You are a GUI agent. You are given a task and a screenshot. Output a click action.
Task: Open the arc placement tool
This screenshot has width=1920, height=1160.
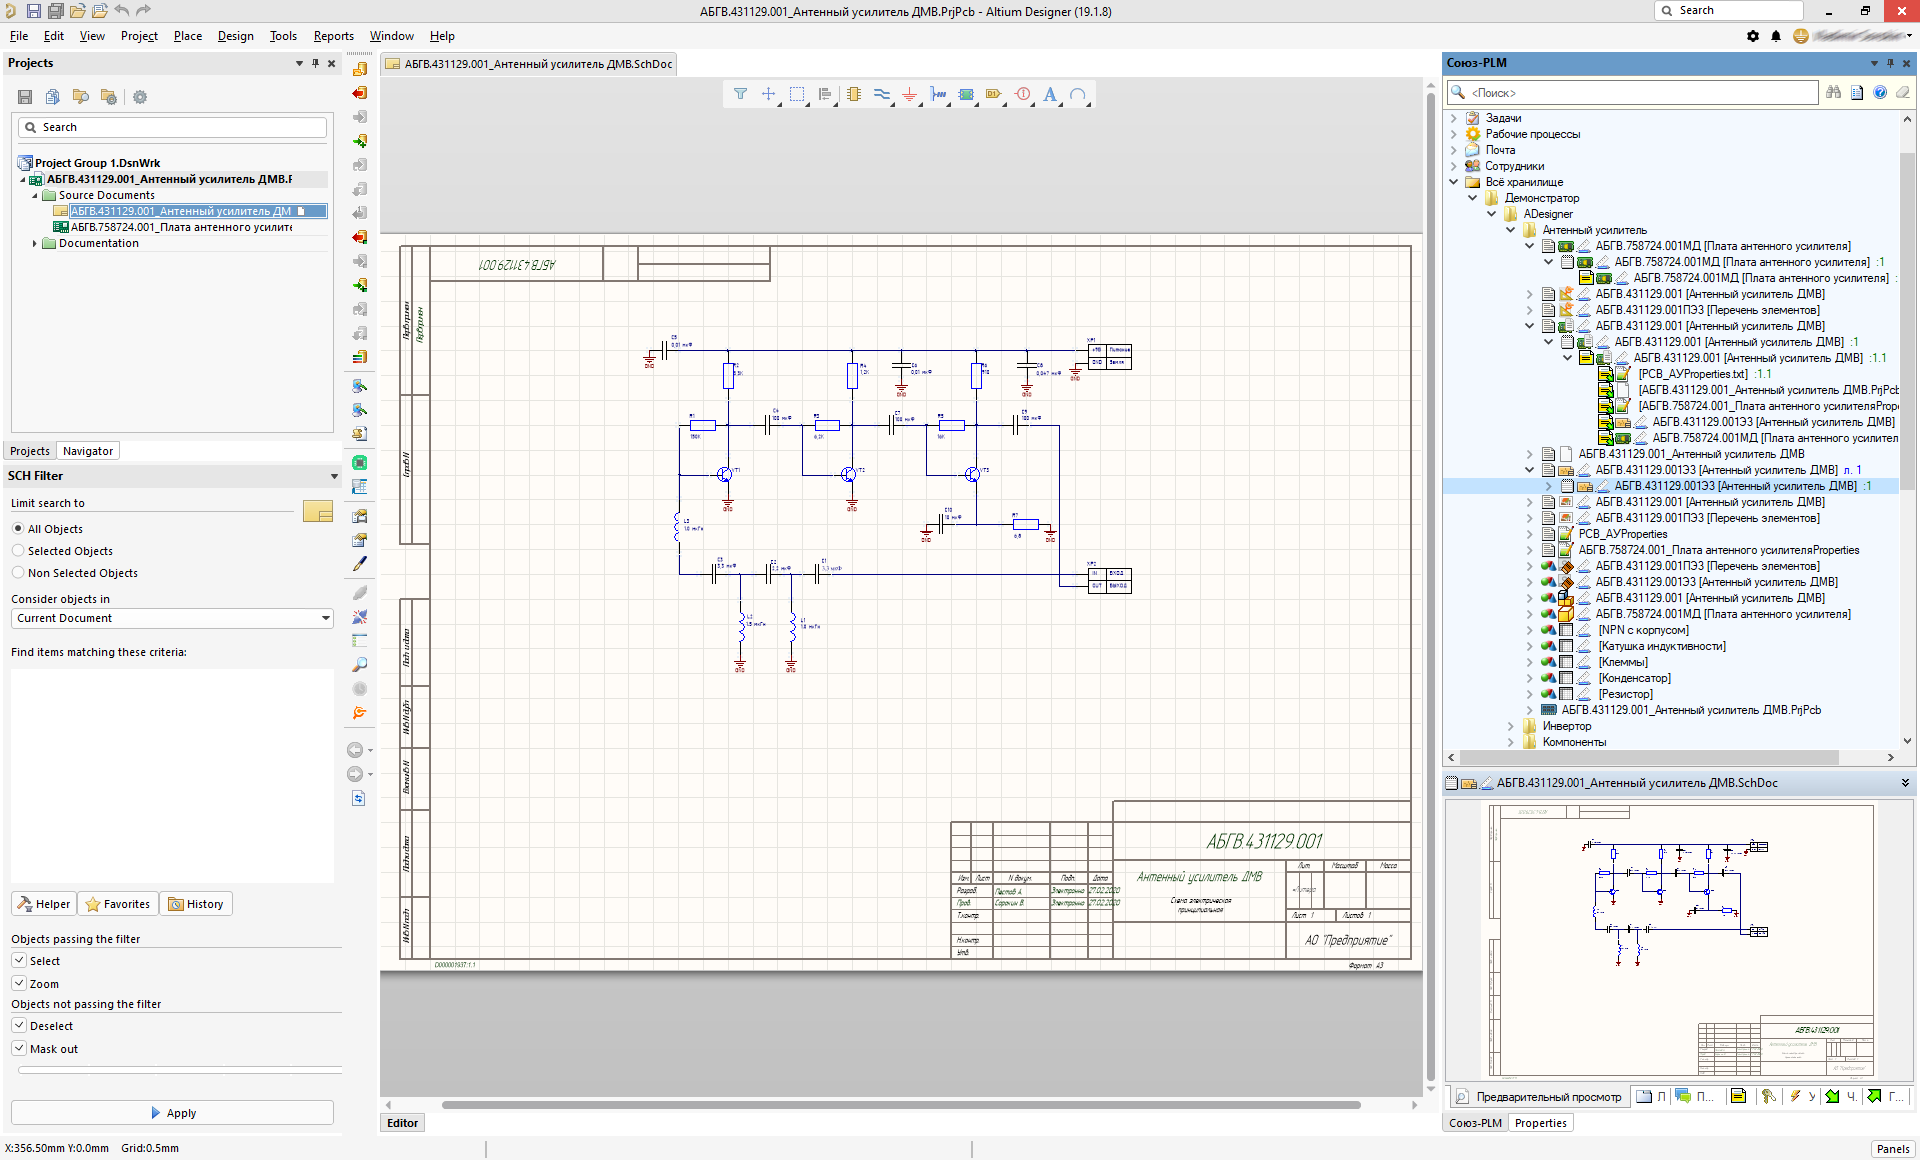click(x=1078, y=94)
